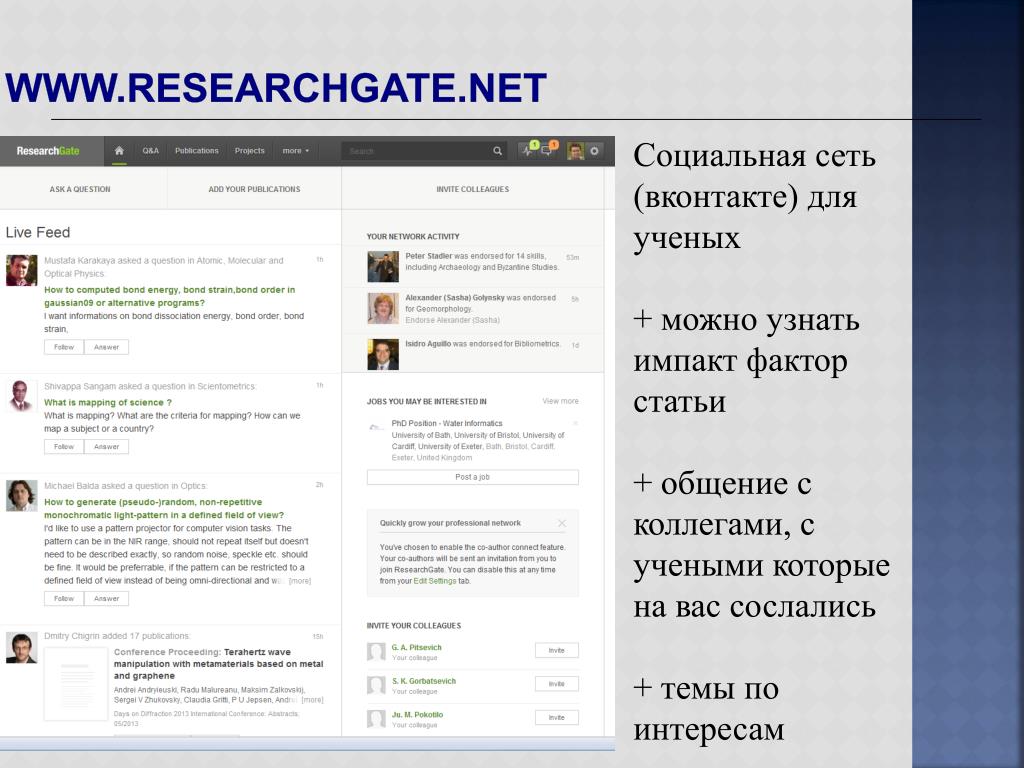Open Shivappa Sangam's name in feed

80,386
